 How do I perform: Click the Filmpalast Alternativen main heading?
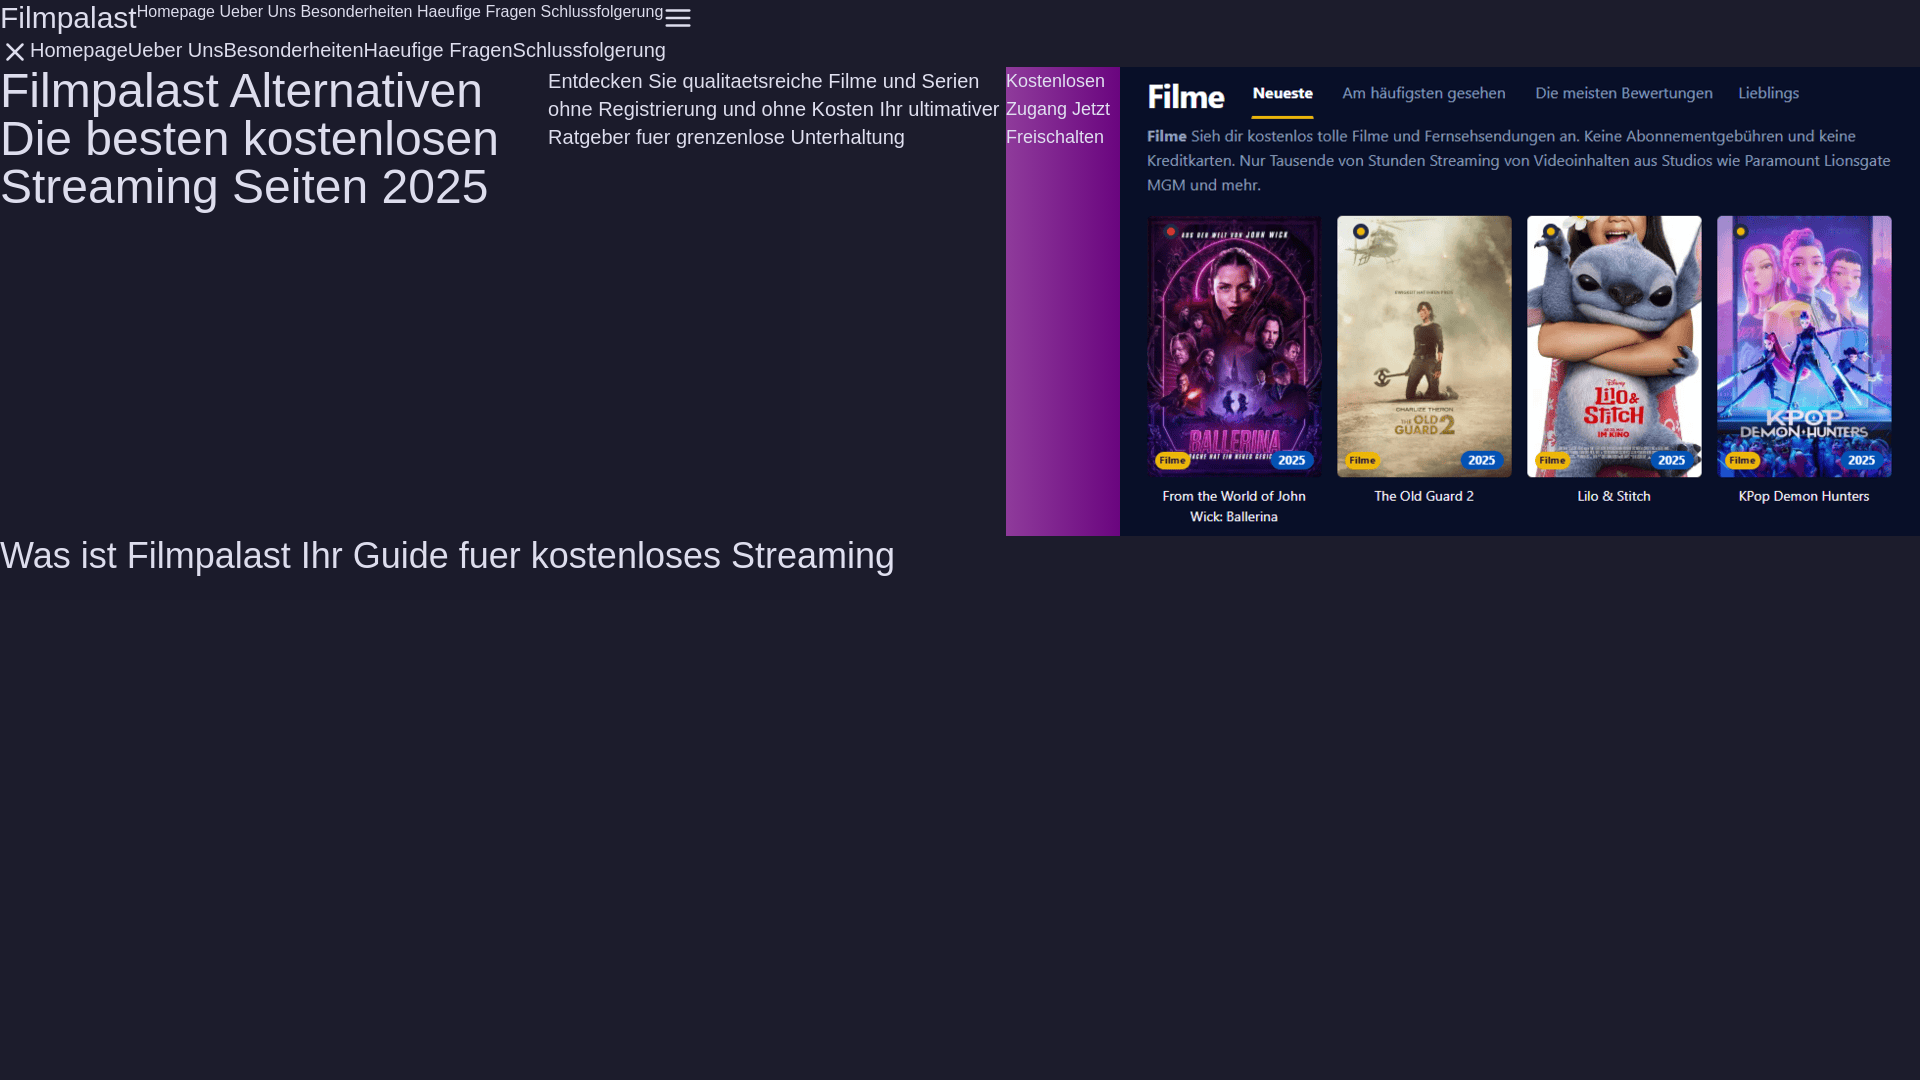[x=249, y=139]
